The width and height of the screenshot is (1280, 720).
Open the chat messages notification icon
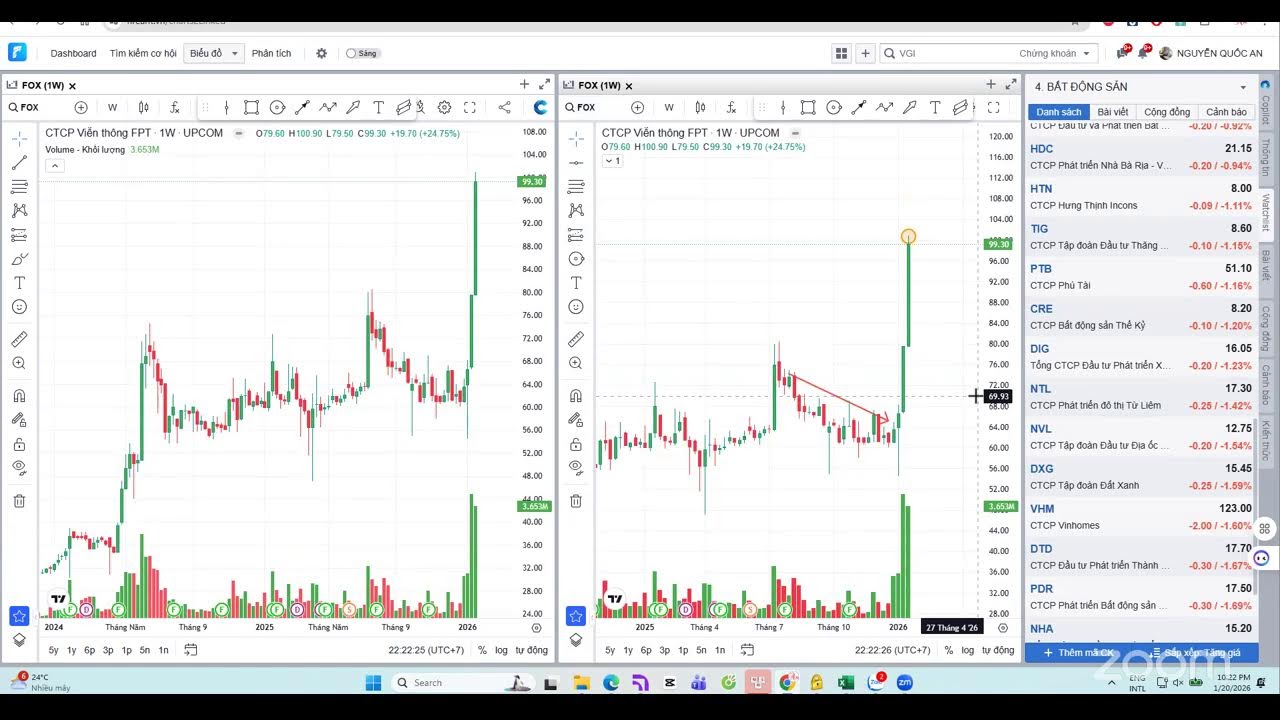pyautogui.click(x=1122, y=52)
